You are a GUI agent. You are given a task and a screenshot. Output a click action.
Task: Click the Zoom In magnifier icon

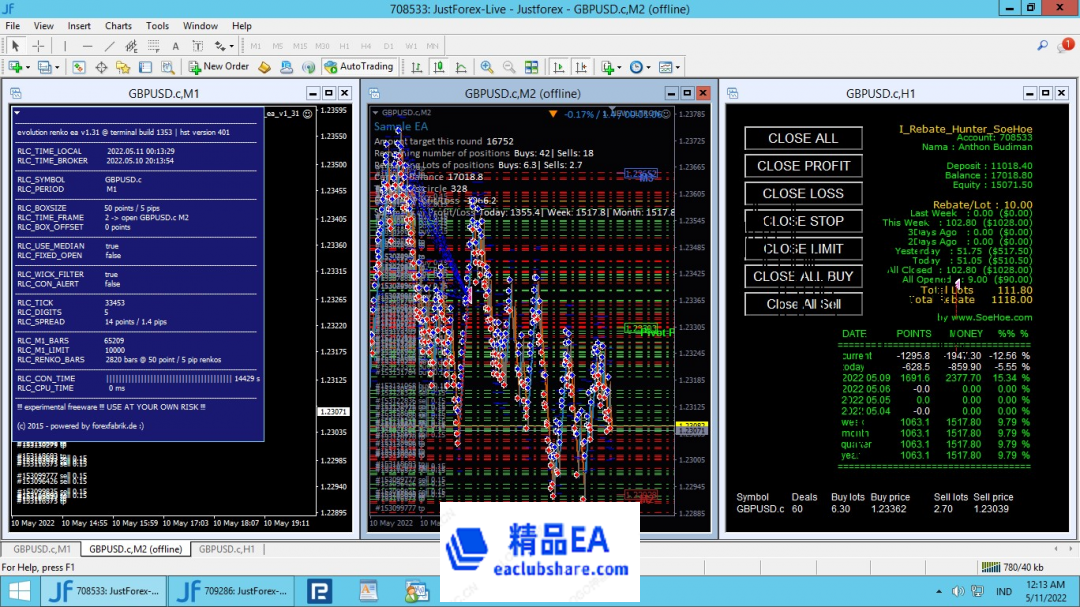[487, 67]
